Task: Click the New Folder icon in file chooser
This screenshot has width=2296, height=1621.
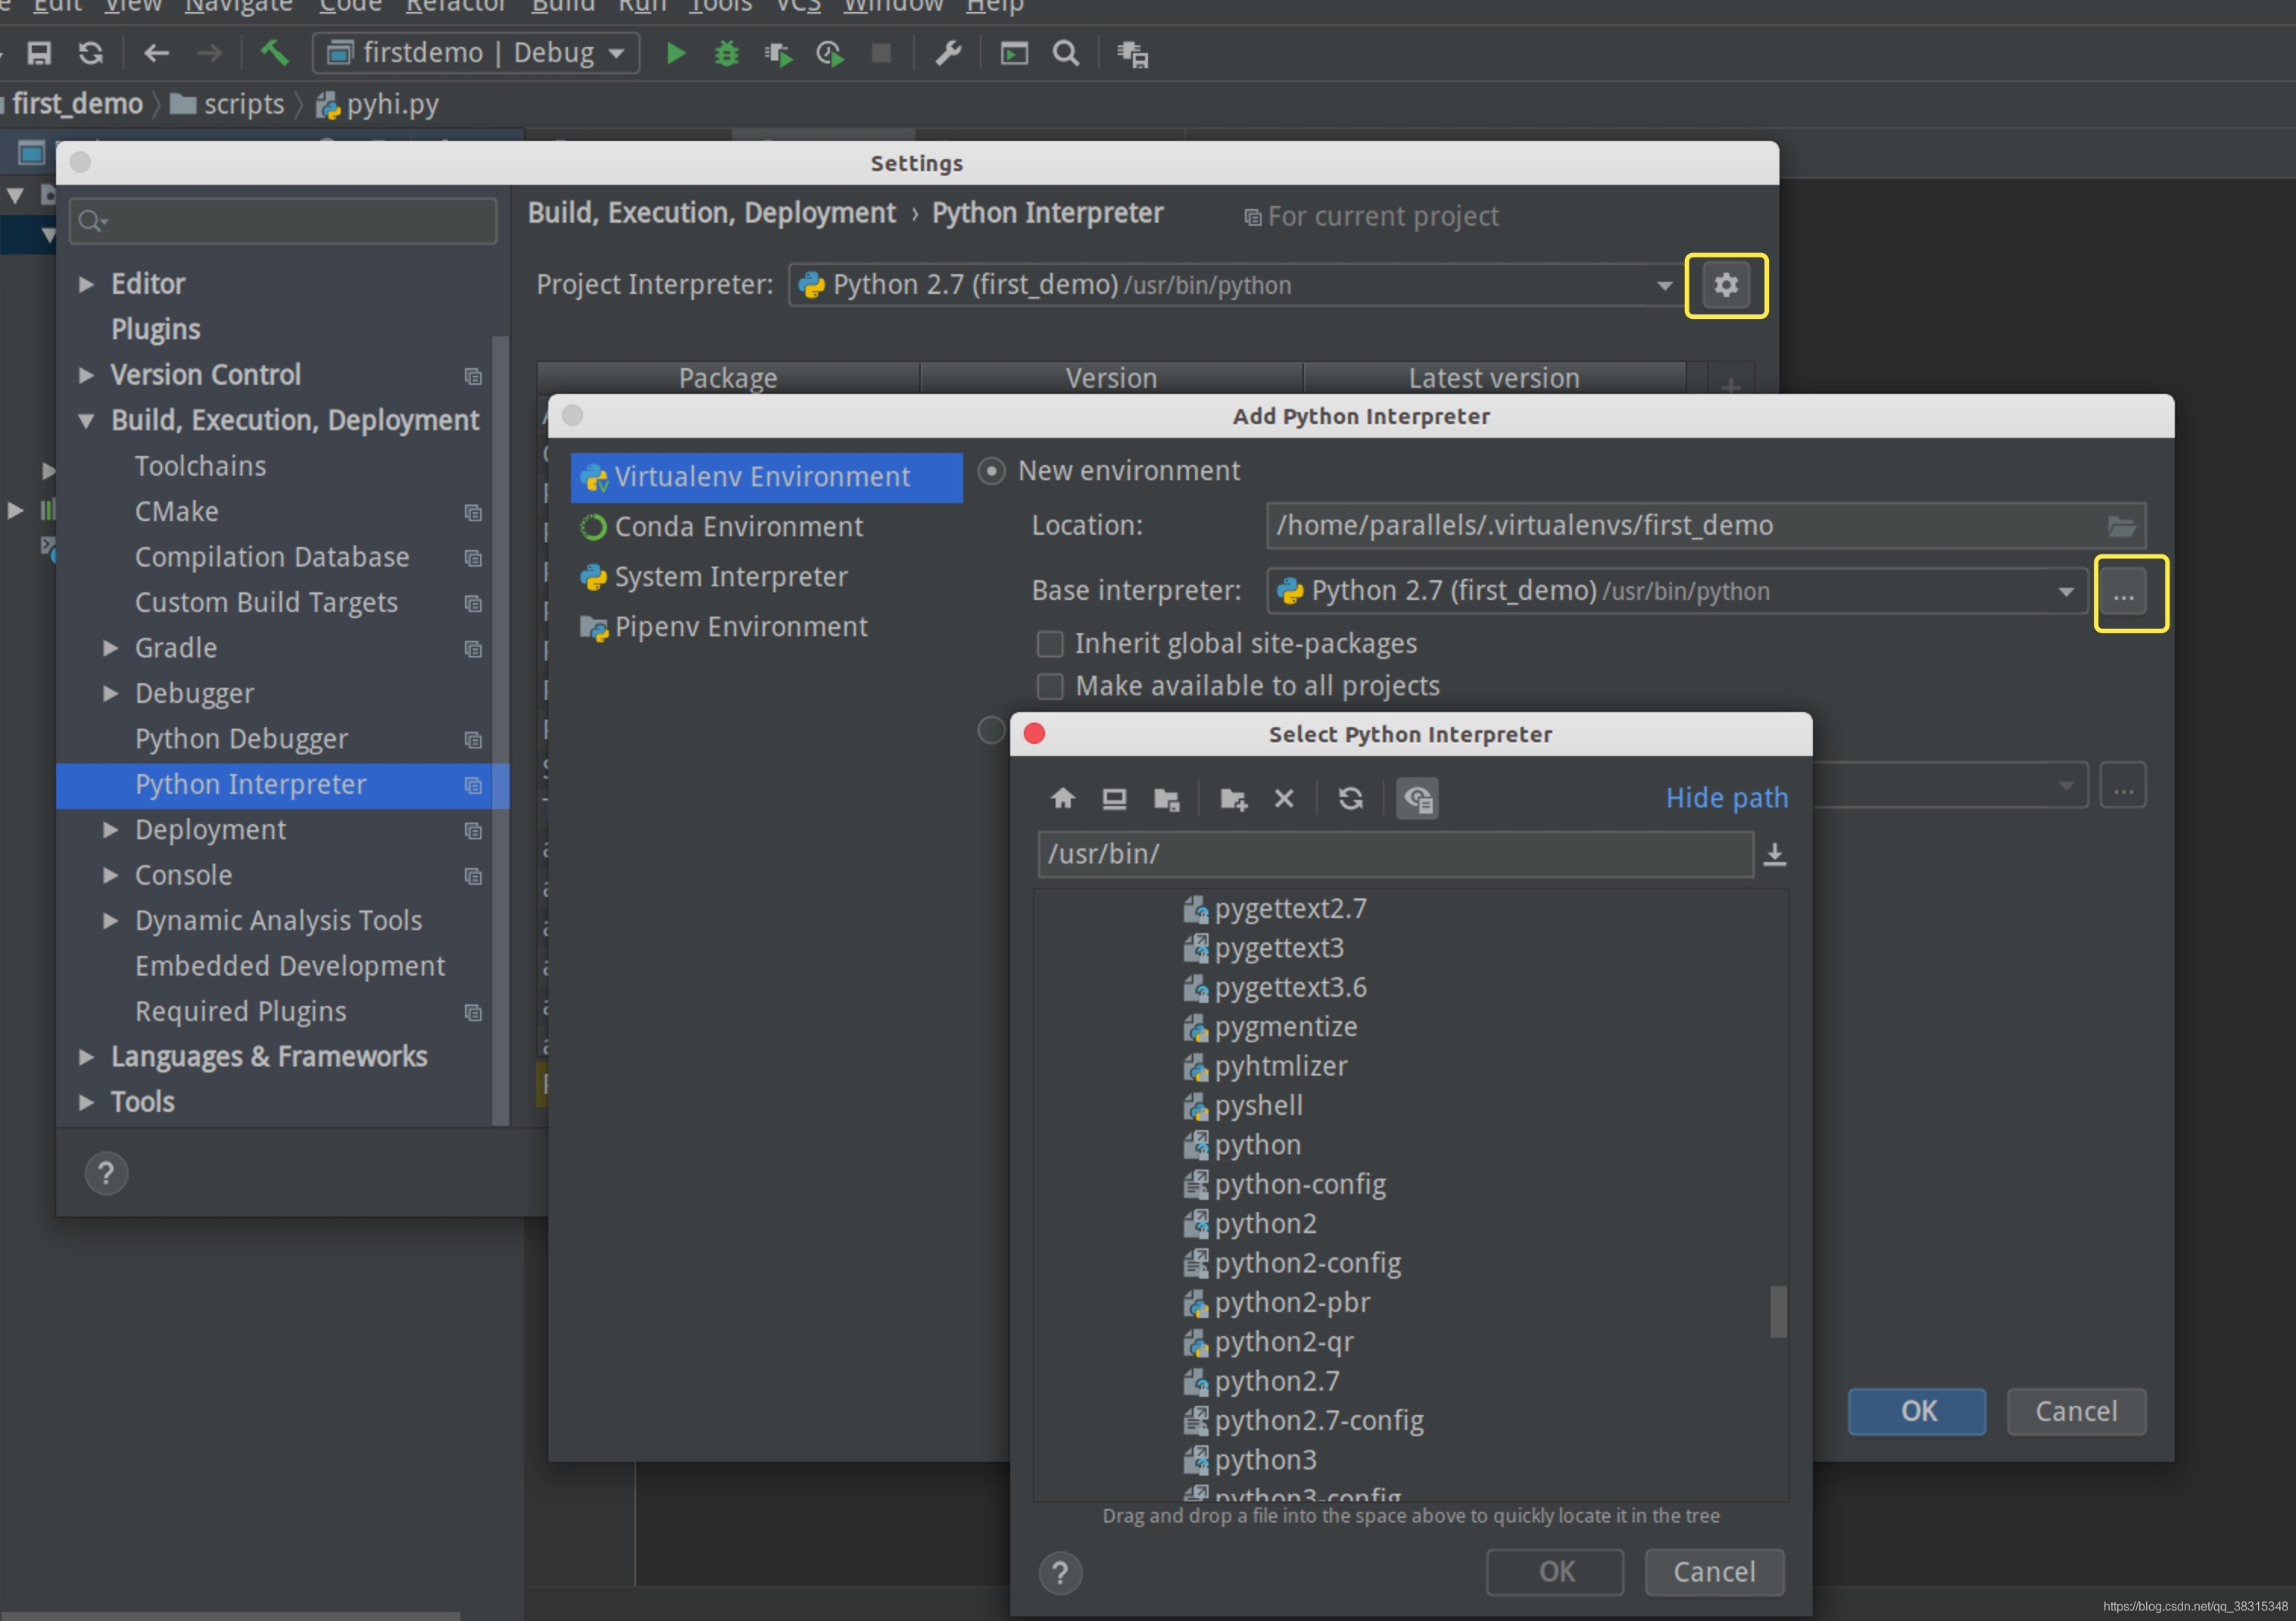Action: (x=1233, y=798)
